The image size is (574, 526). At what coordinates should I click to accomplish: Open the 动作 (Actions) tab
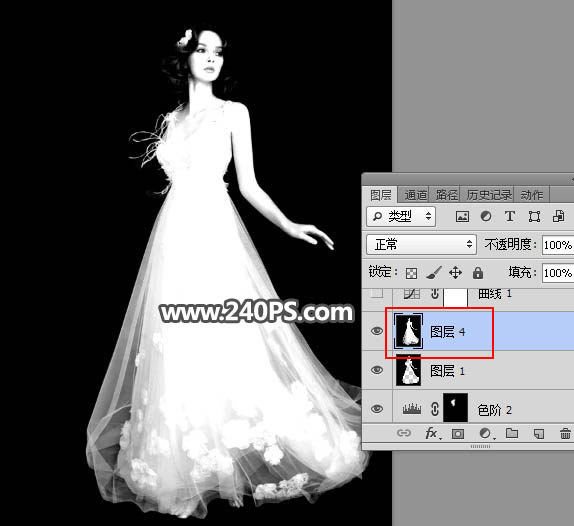coord(532,195)
